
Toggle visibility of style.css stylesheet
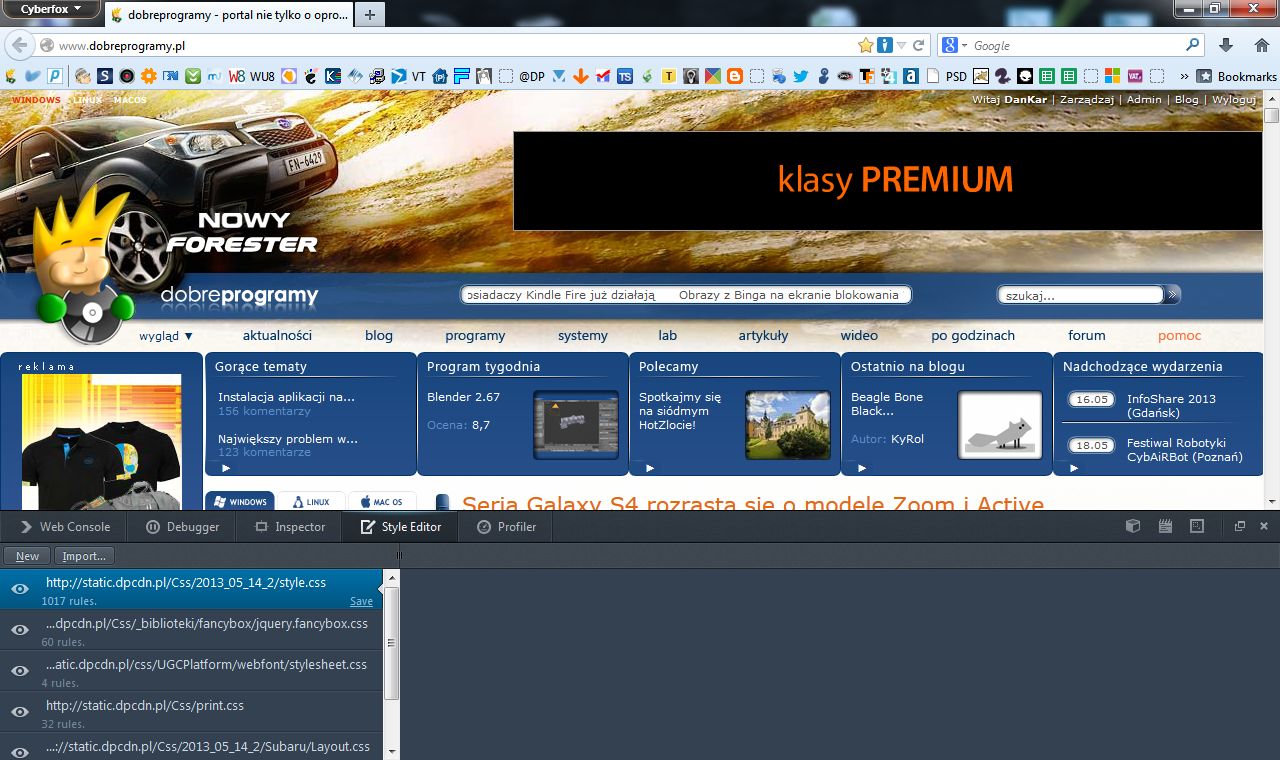click(x=19, y=589)
